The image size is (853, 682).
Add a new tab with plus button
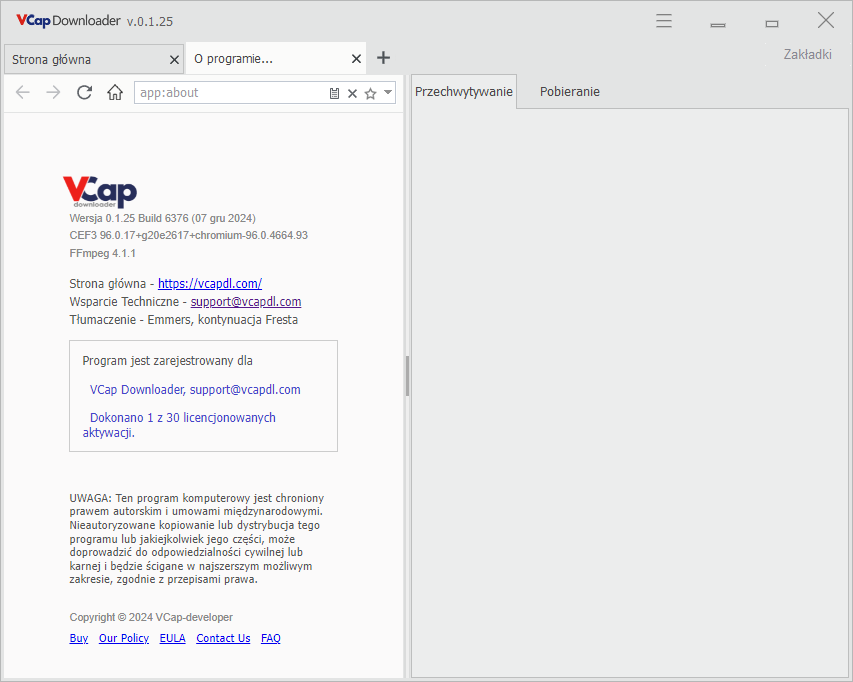pos(384,58)
